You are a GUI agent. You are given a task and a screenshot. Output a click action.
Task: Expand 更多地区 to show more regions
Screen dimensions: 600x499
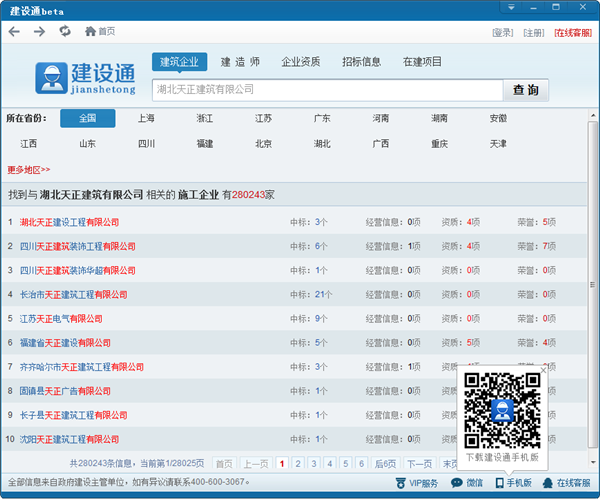pos(29,169)
